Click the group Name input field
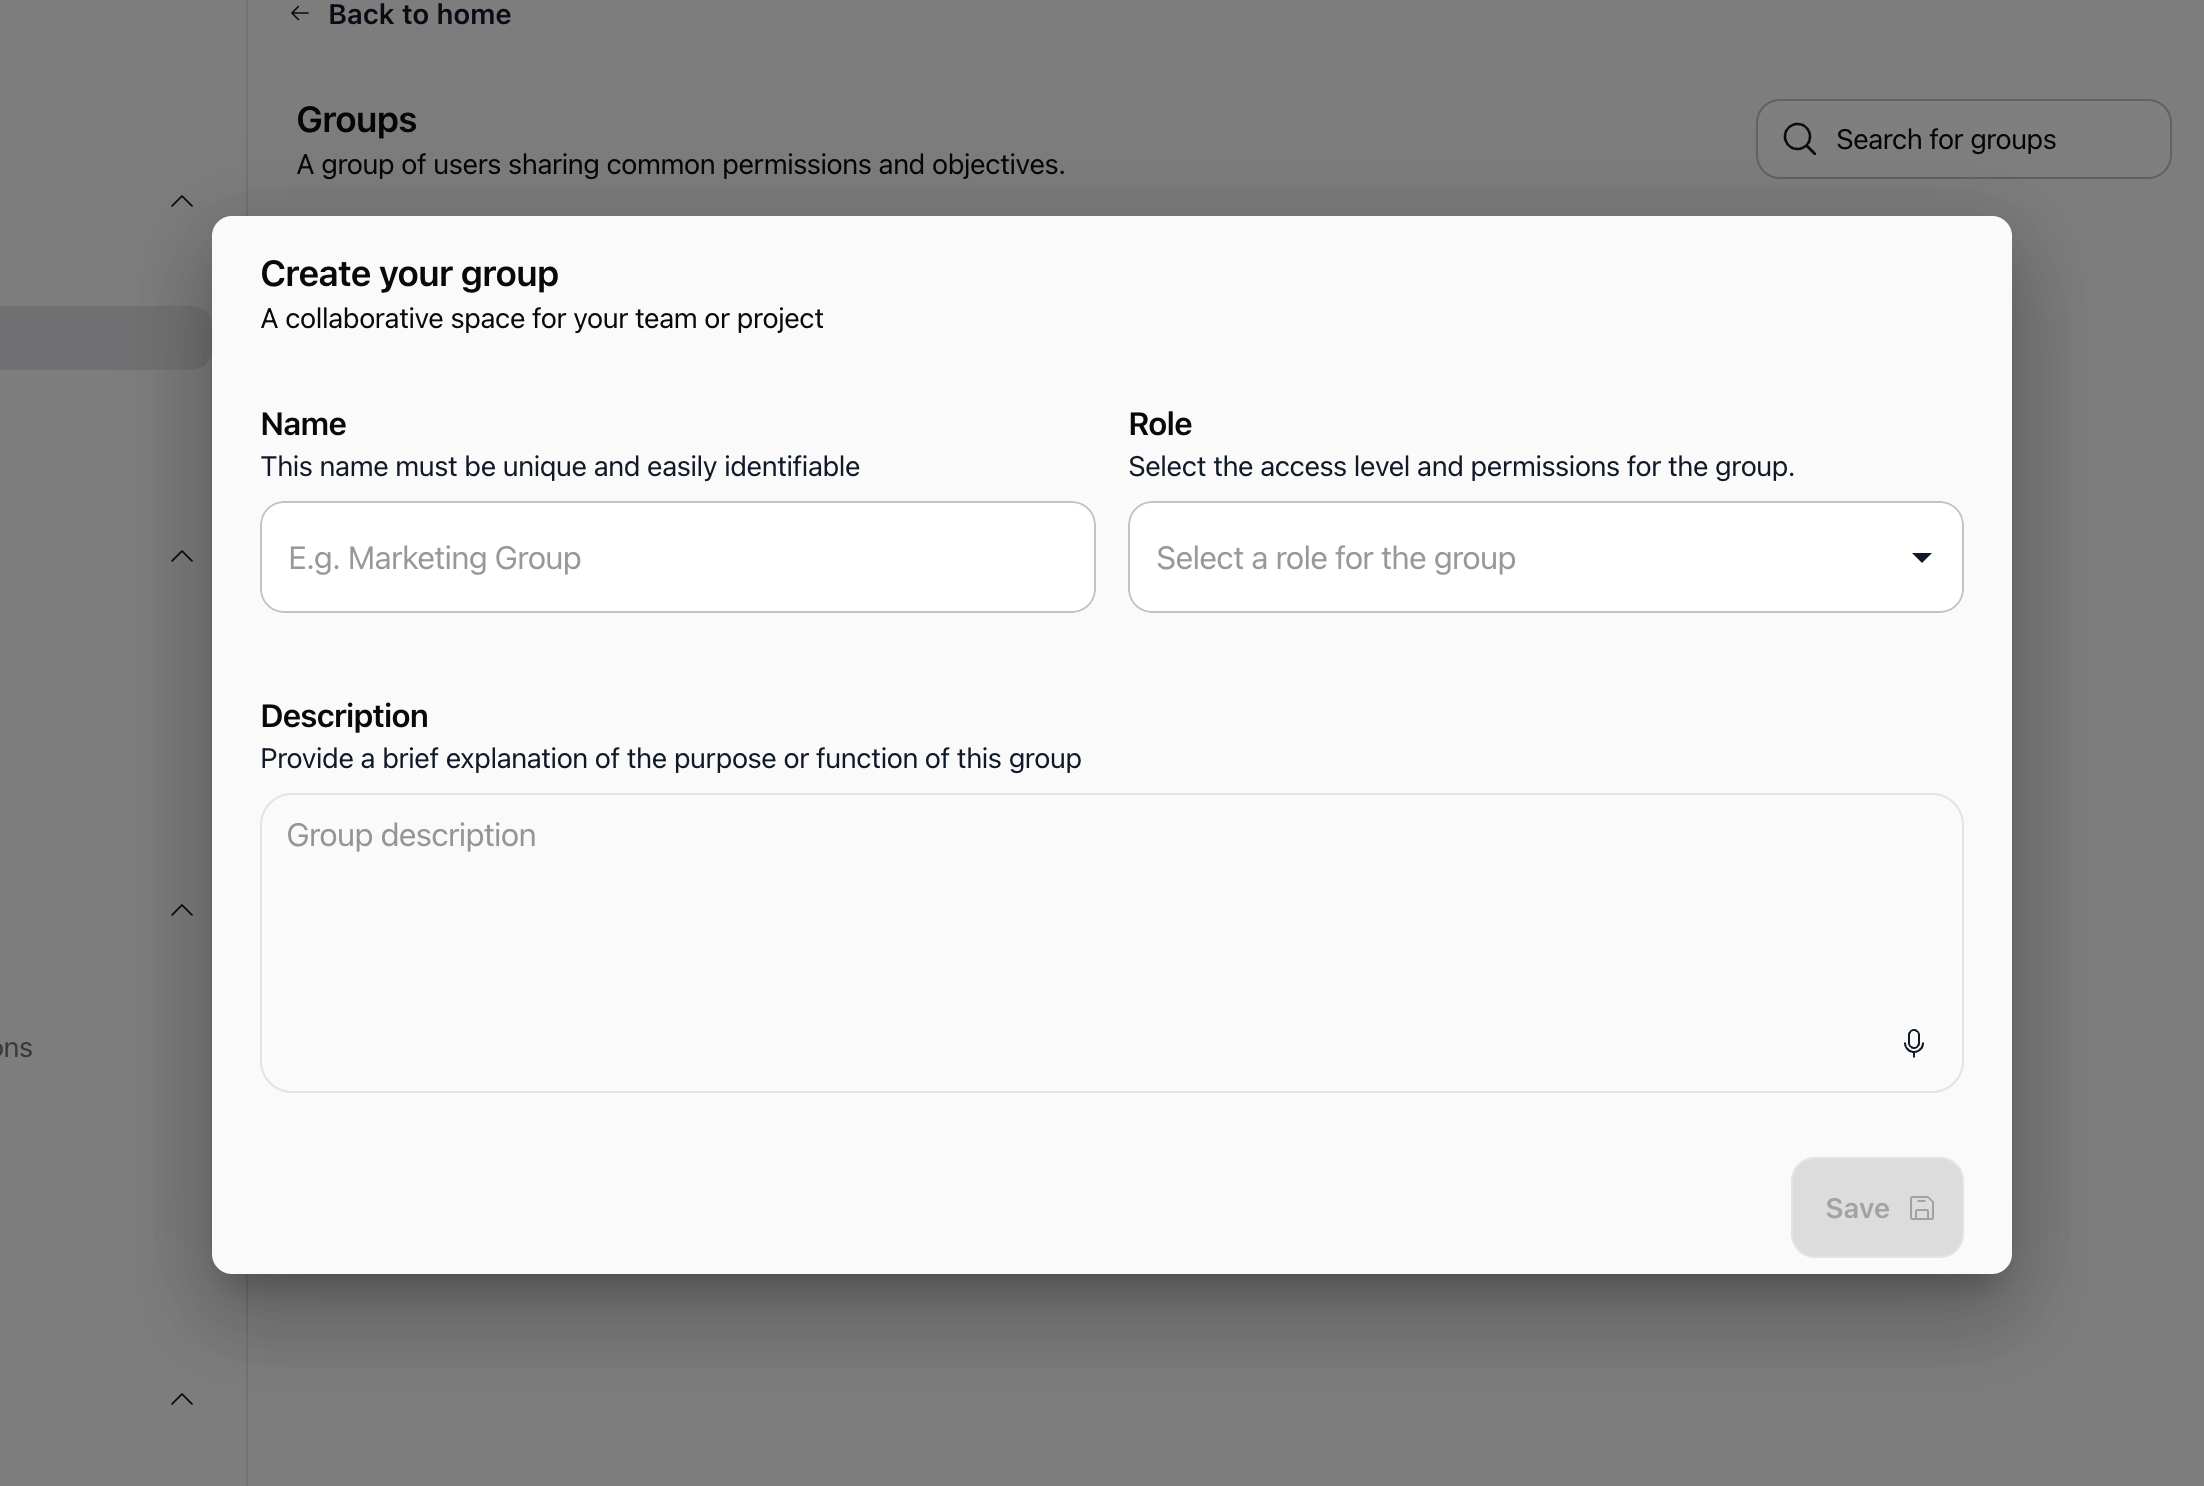 677,557
